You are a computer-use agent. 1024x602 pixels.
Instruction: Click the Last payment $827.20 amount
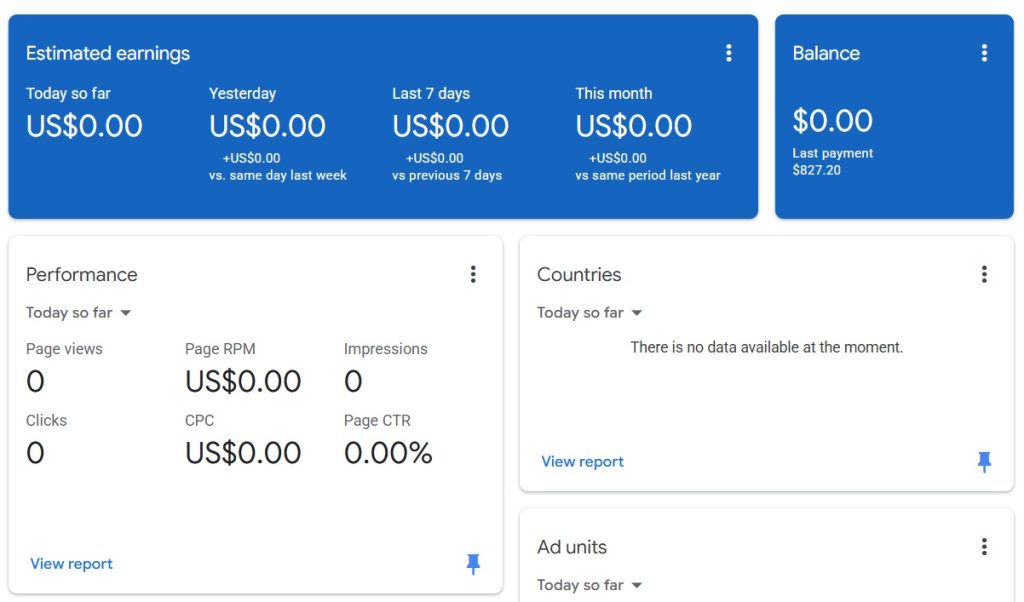point(817,170)
